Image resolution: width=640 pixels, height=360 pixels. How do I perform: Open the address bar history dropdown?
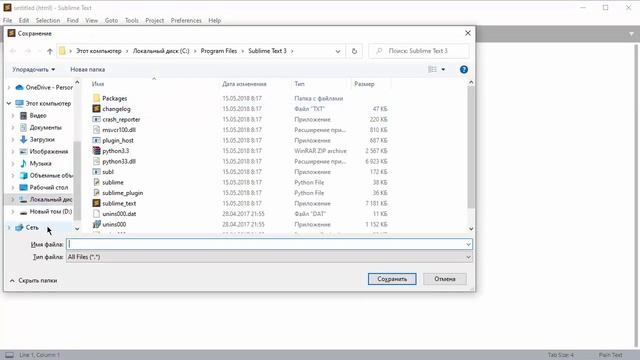tap(338, 51)
